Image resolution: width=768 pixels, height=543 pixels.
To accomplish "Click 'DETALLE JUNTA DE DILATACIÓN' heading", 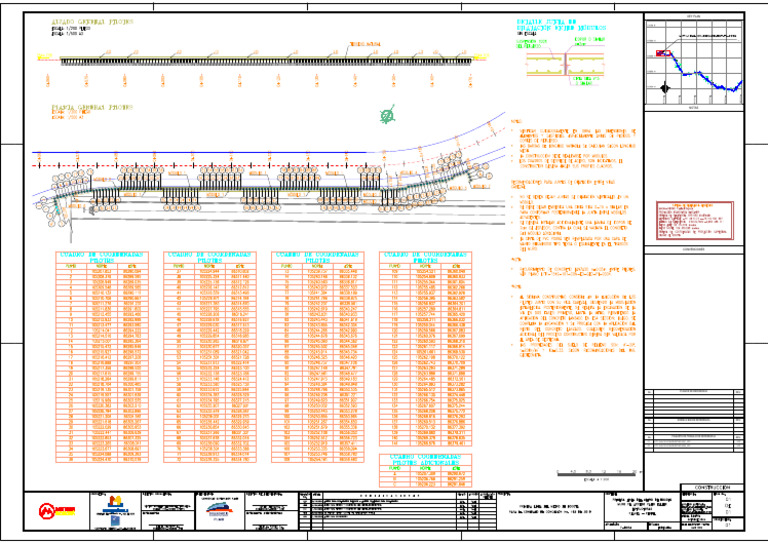I will tap(561, 25).
